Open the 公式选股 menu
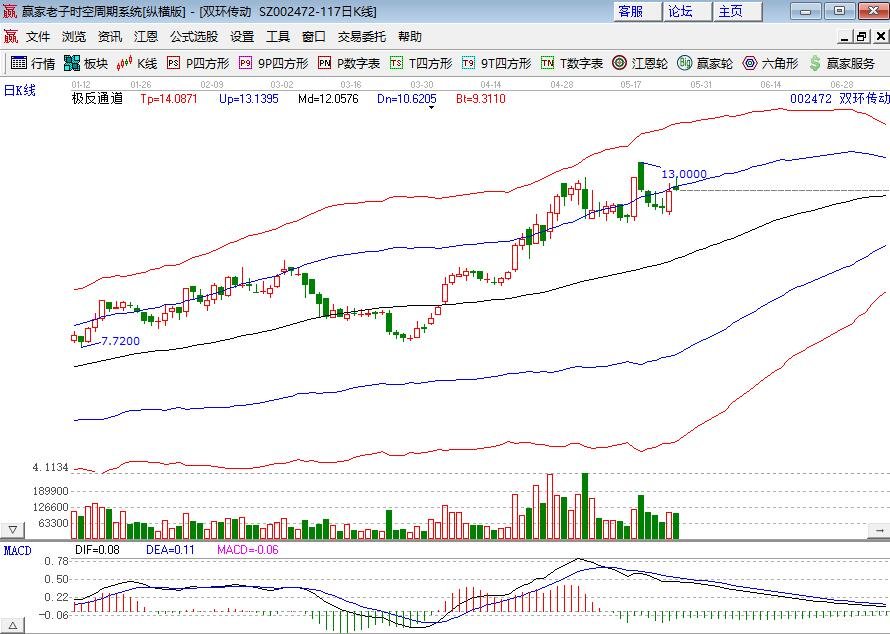The width and height of the screenshot is (890, 634). [194, 36]
